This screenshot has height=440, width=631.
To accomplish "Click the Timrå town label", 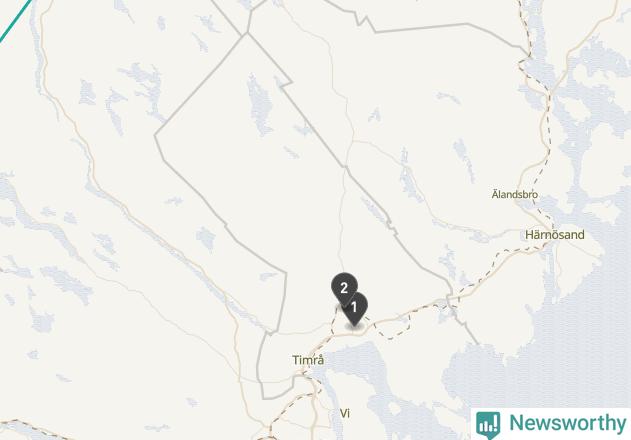I will click(x=308, y=360).
